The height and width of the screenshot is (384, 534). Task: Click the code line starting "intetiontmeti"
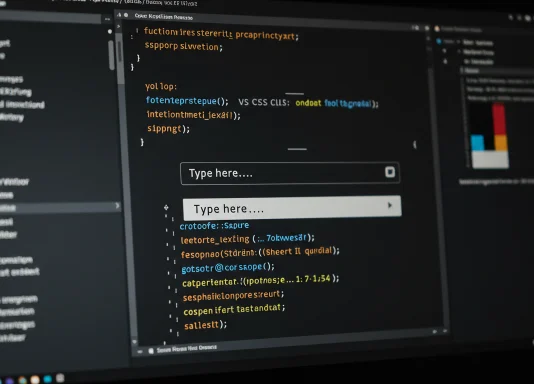coord(193,115)
